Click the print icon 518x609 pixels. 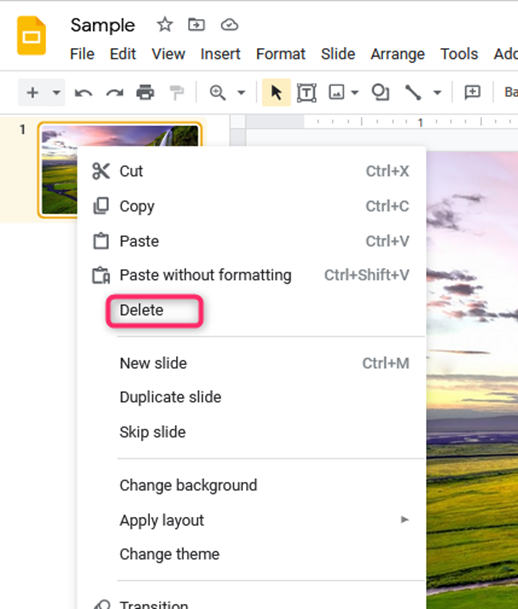(145, 92)
